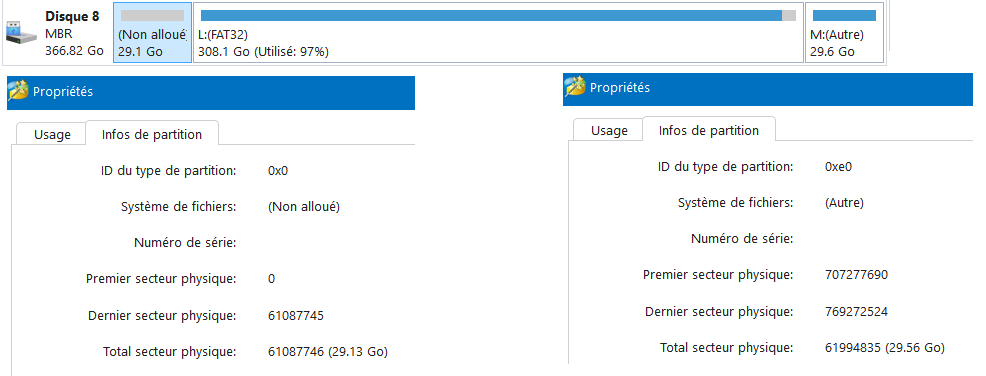
Task: Click the unallocated space gray bar
Action: (x=152, y=16)
